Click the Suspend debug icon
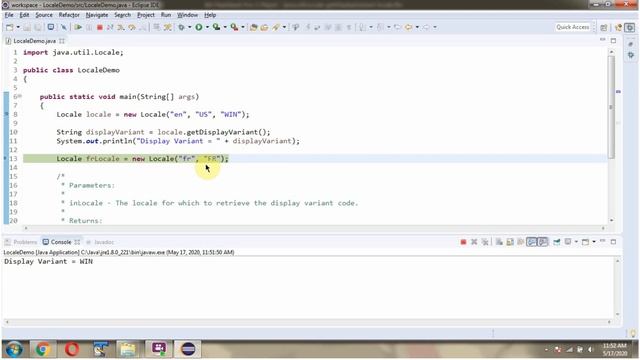This screenshot has height=360, width=640. pyautogui.click(x=89, y=27)
